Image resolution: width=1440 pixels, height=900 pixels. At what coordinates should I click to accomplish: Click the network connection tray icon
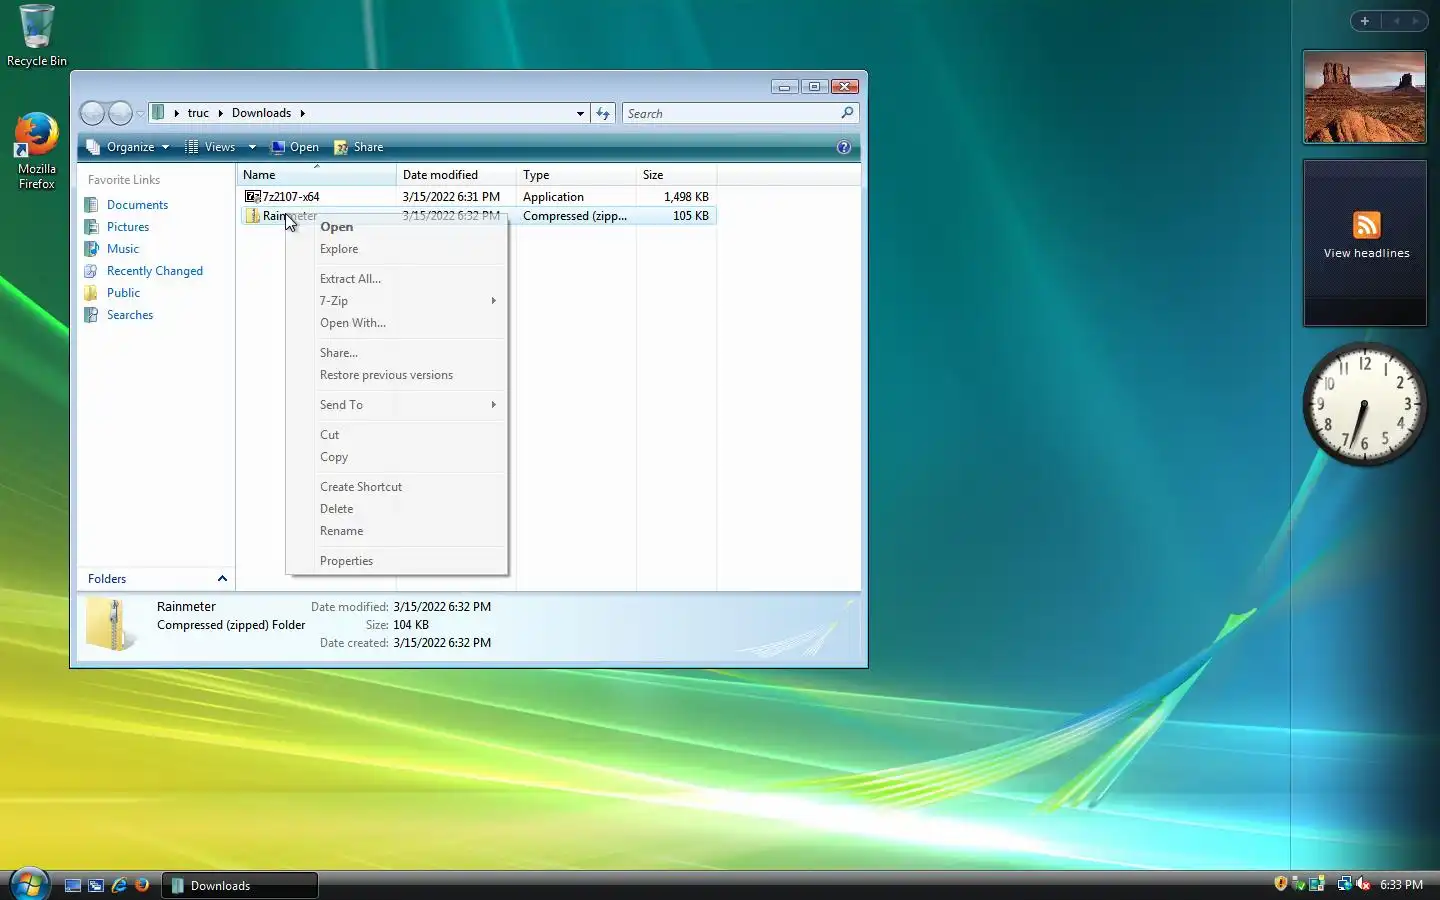click(1344, 884)
